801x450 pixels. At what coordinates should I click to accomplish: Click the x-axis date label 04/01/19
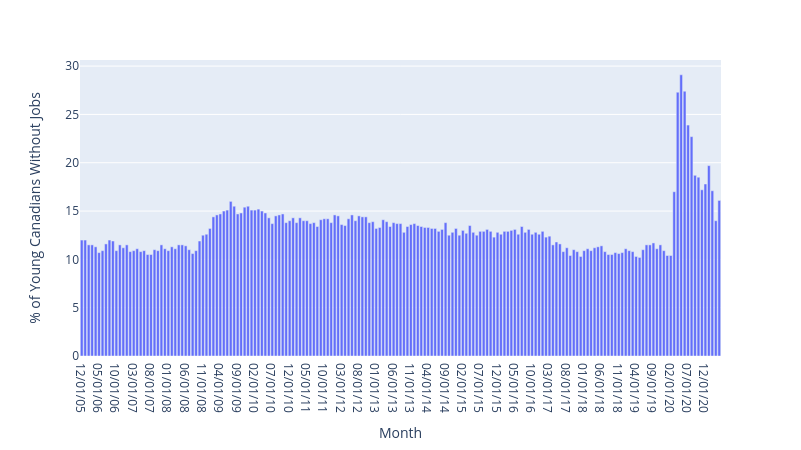click(635, 388)
